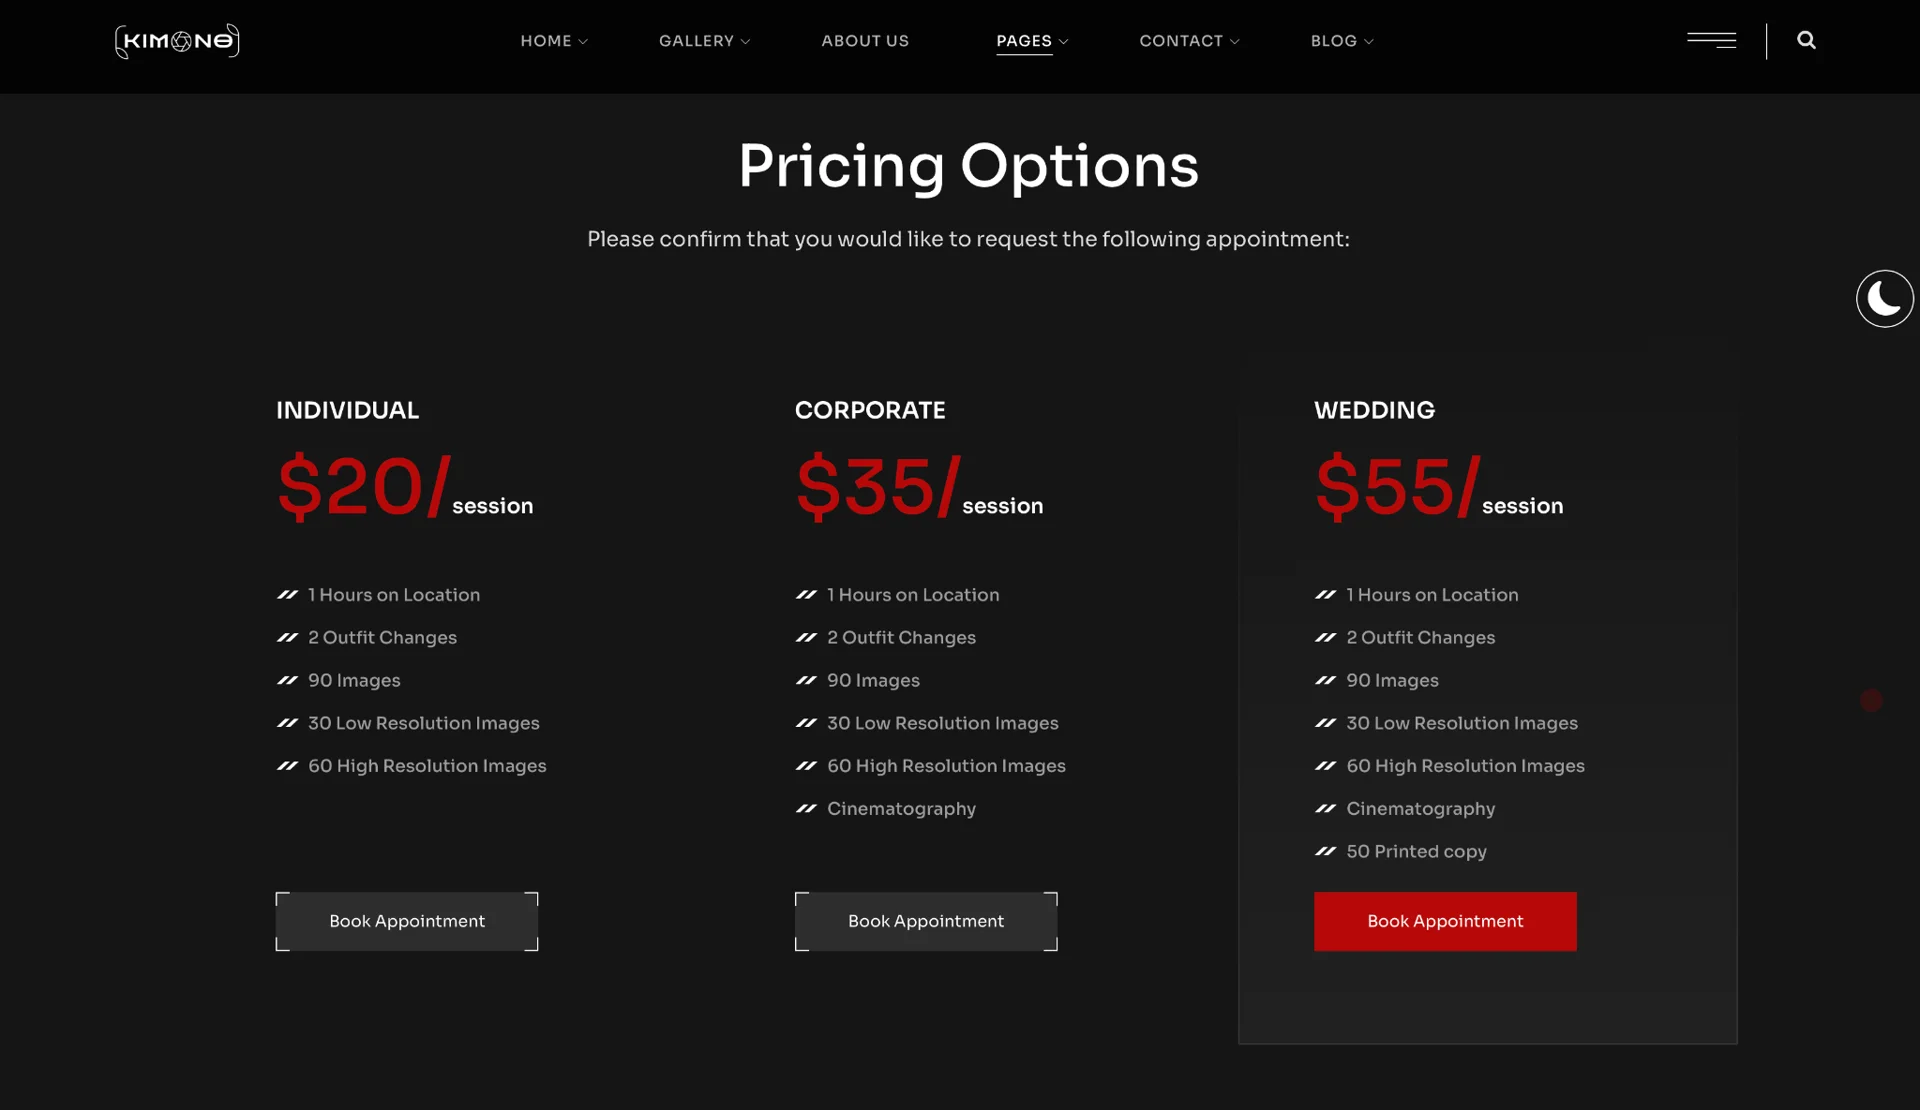Click the slash icon beside Corporate Cinematography
Viewport: 1920px width, 1110px height.
tap(806, 809)
